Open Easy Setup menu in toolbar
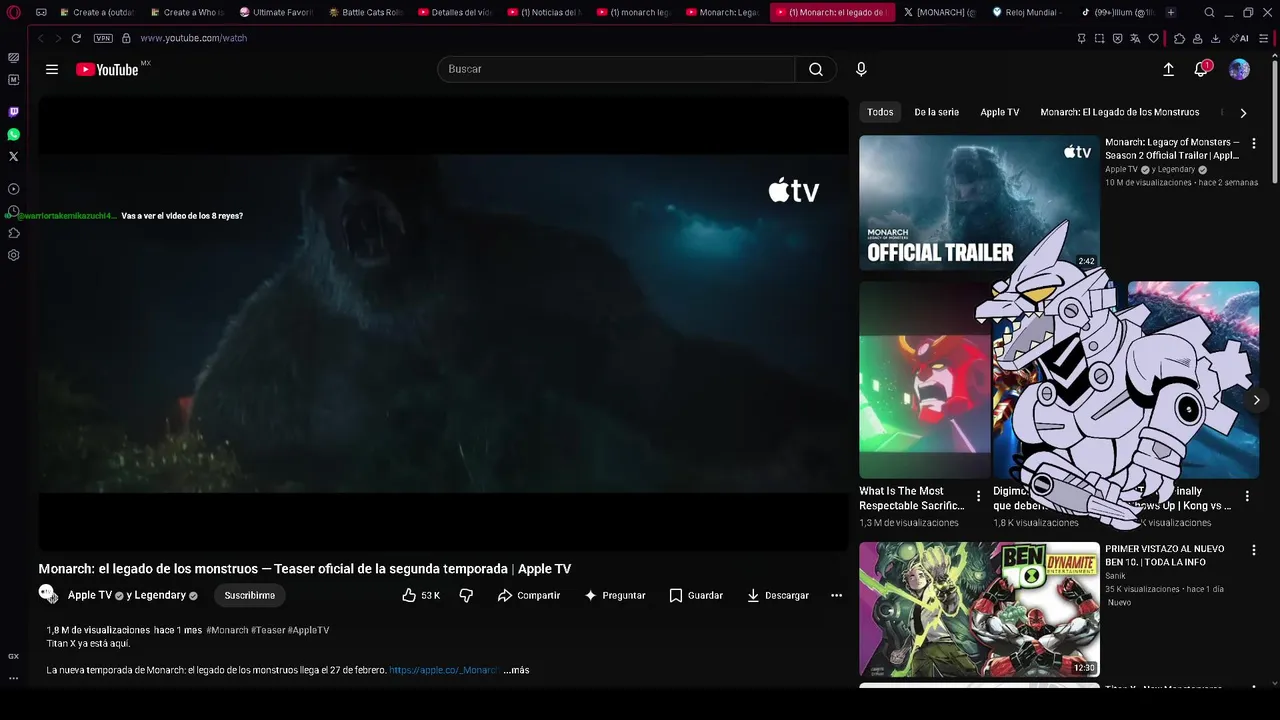Screen dimensions: 1280x720 coord(1264,38)
